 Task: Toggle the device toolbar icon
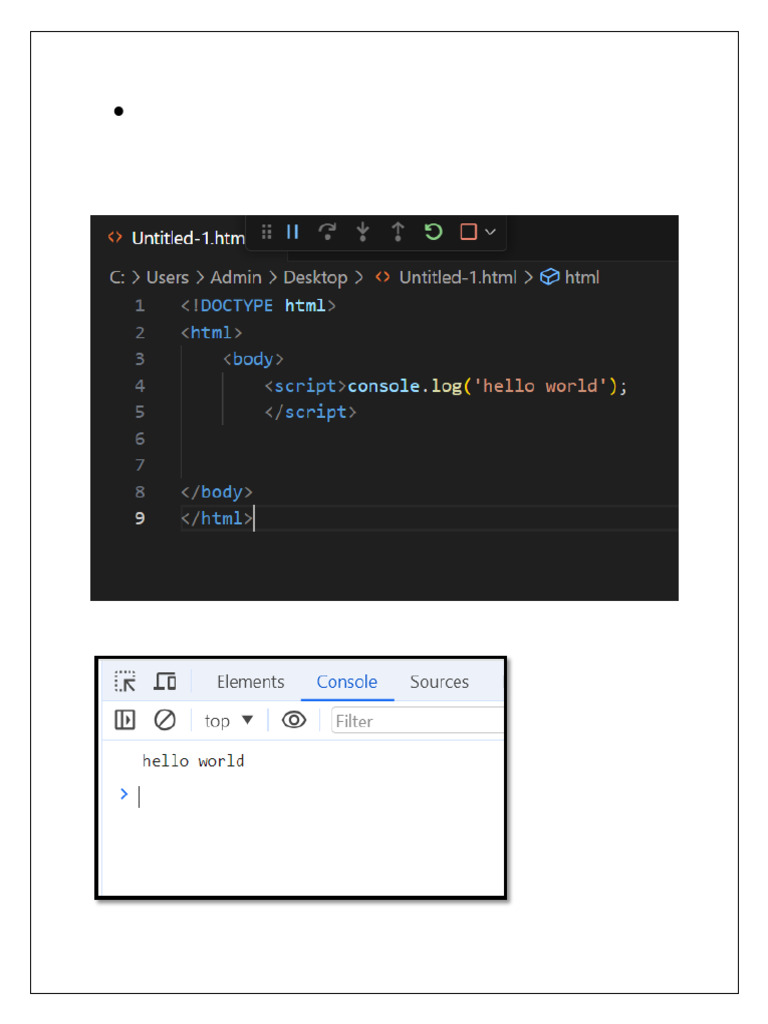click(165, 682)
